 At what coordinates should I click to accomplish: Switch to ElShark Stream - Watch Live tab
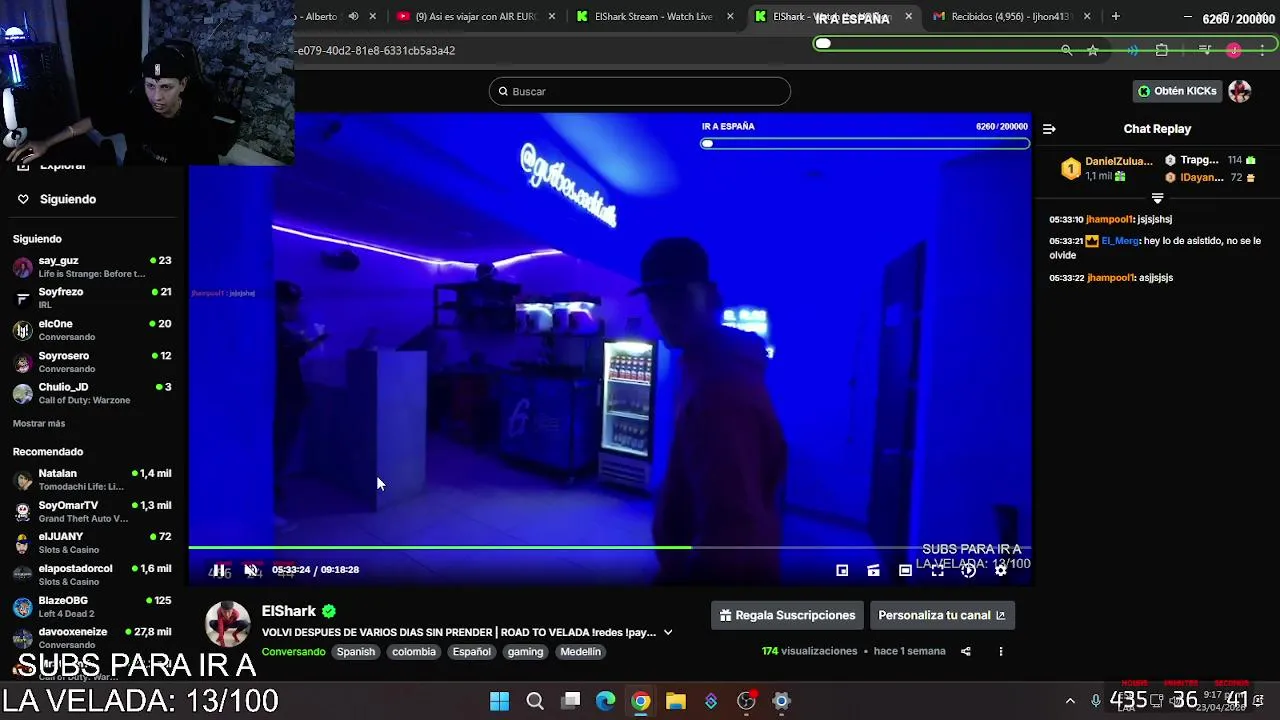point(654,16)
